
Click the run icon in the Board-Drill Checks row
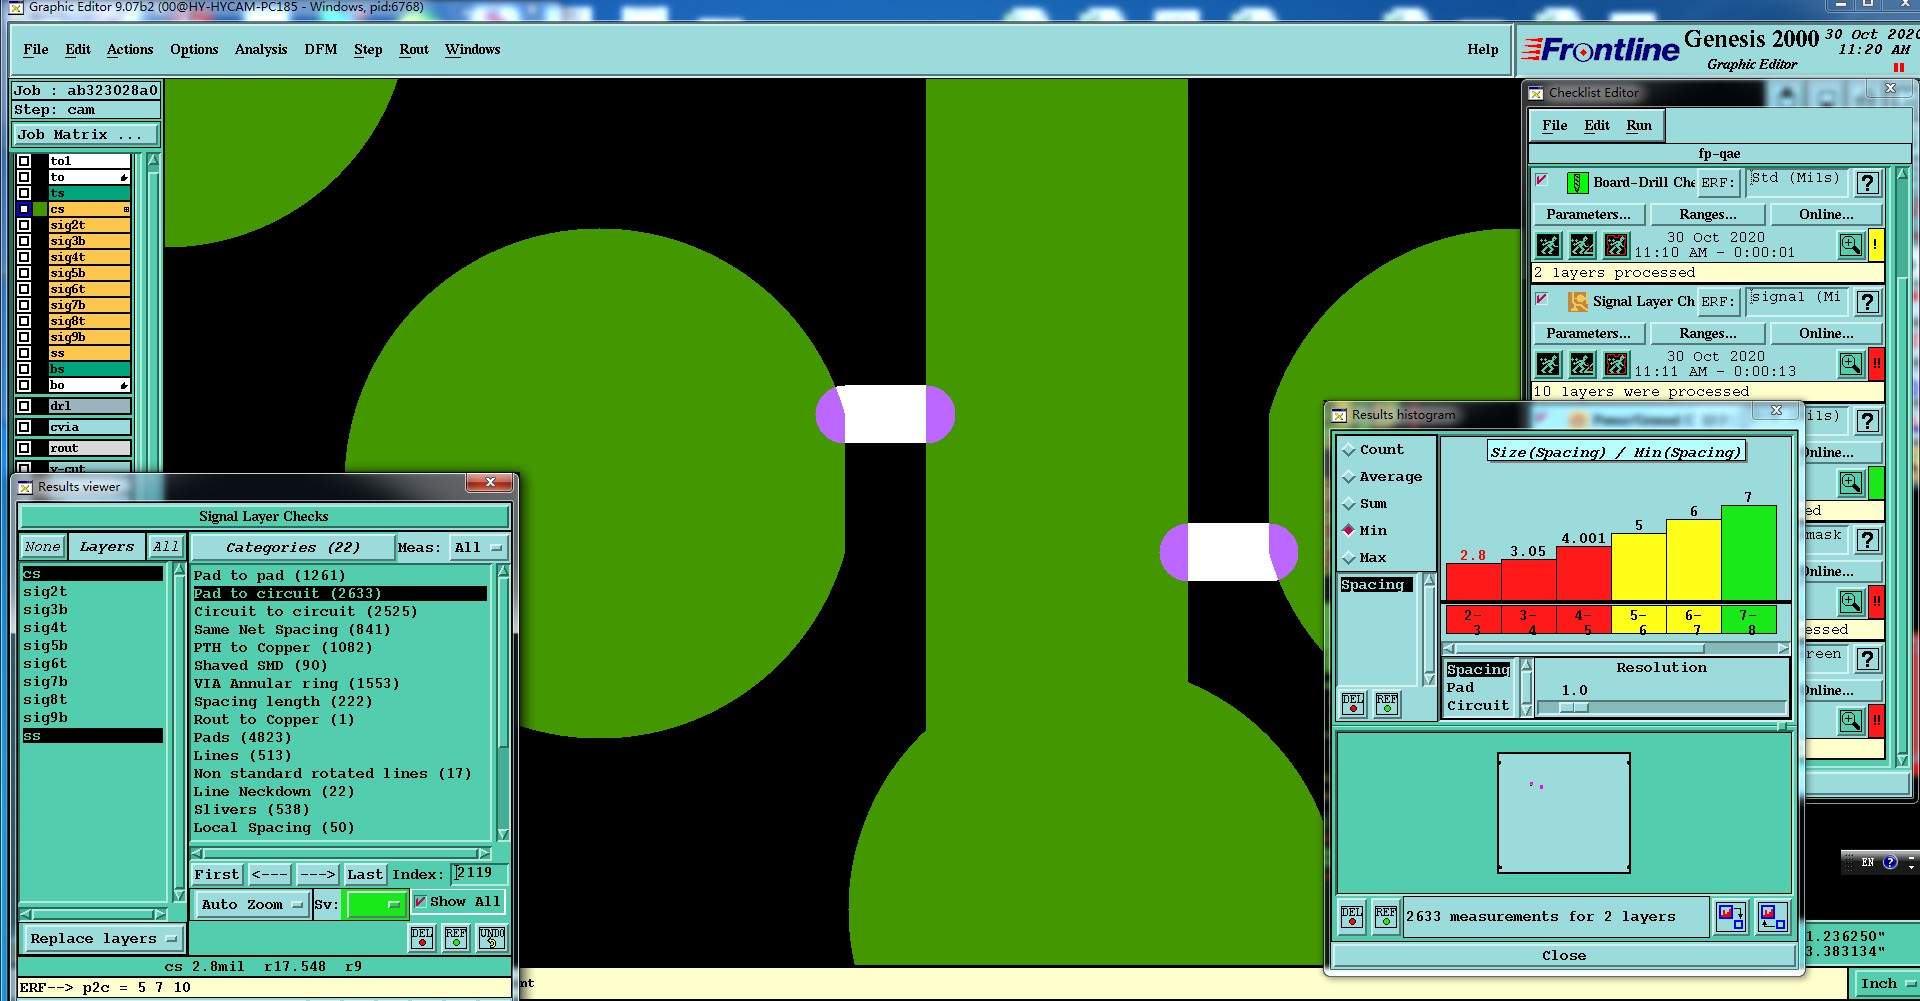click(1548, 245)
